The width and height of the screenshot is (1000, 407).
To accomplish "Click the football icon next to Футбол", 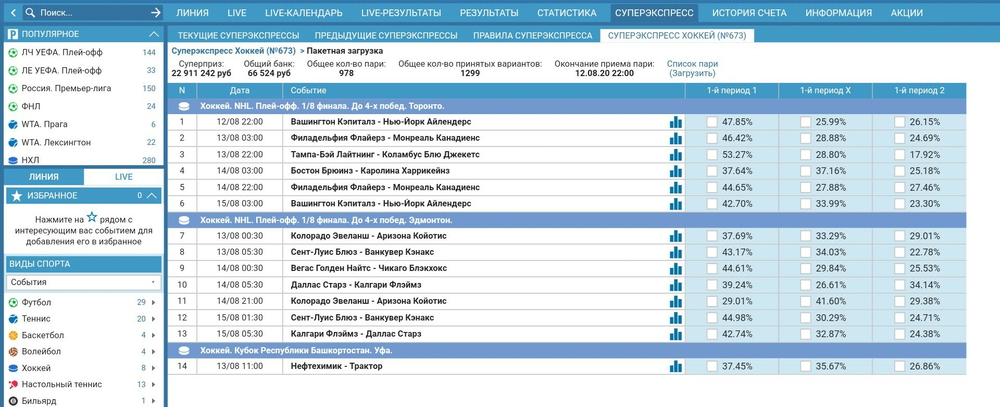I will click(13, 302).
